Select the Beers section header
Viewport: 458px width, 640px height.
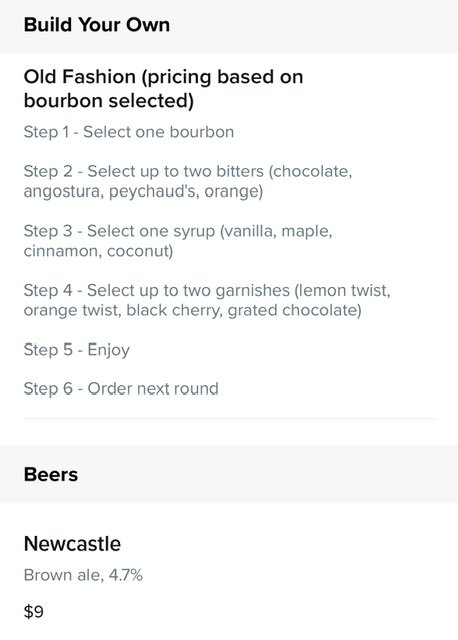(x=51, y=475)
